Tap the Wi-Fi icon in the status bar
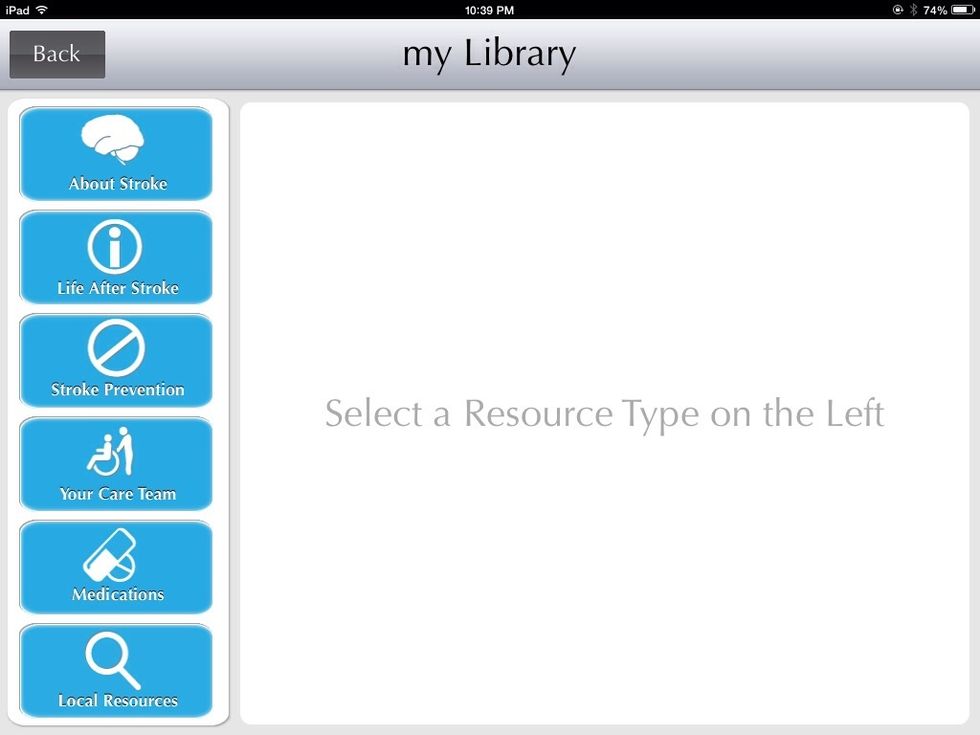The image size is (980, 735). click(x=40, y=10)
